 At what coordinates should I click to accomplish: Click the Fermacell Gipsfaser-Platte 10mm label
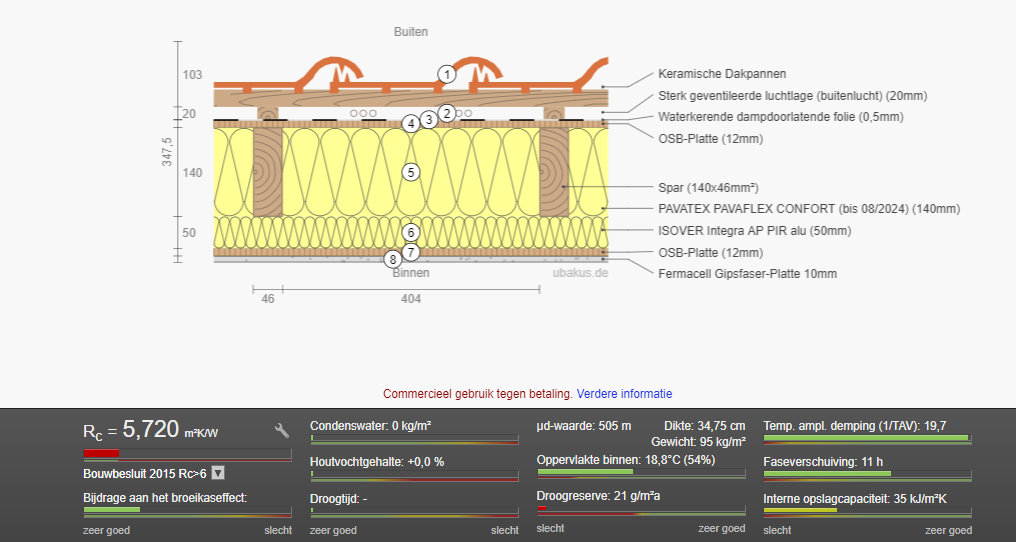(x=747, y=274)
